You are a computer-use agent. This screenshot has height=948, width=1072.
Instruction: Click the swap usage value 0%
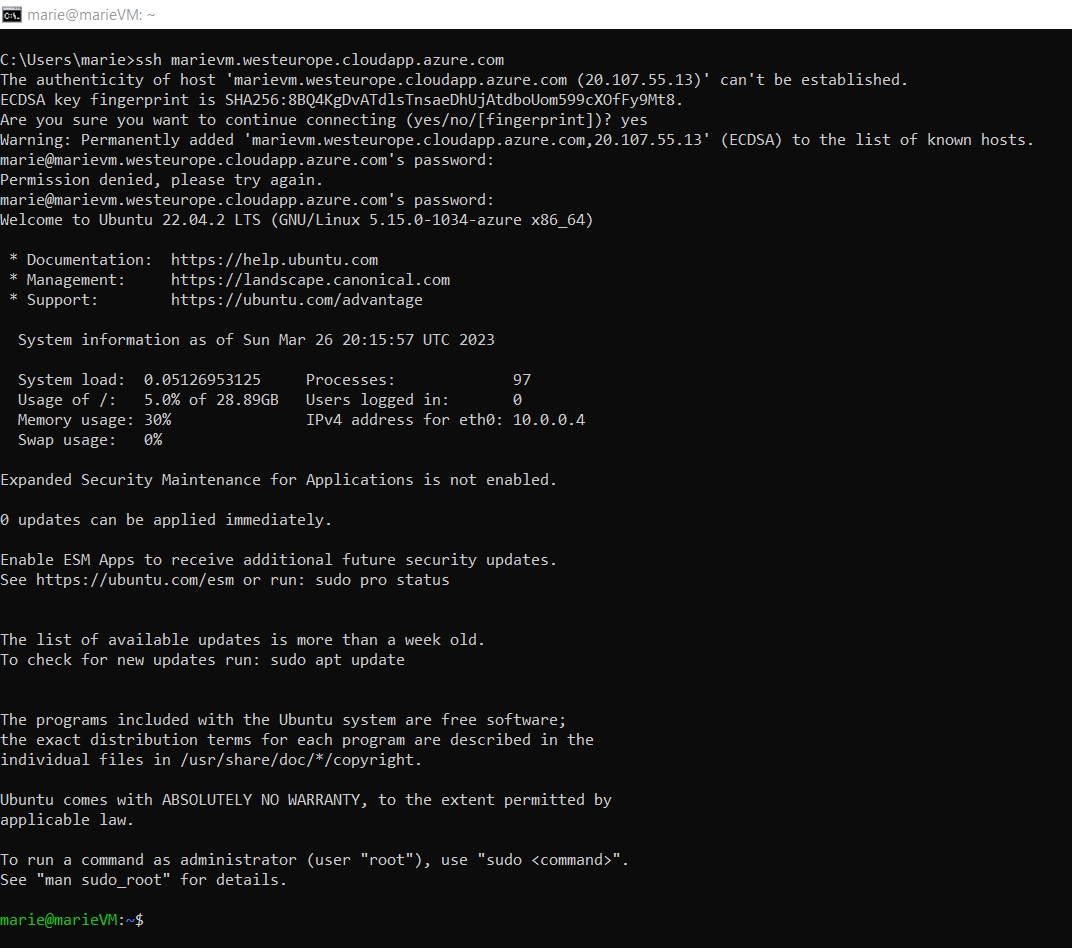click(x=153, y=439)
